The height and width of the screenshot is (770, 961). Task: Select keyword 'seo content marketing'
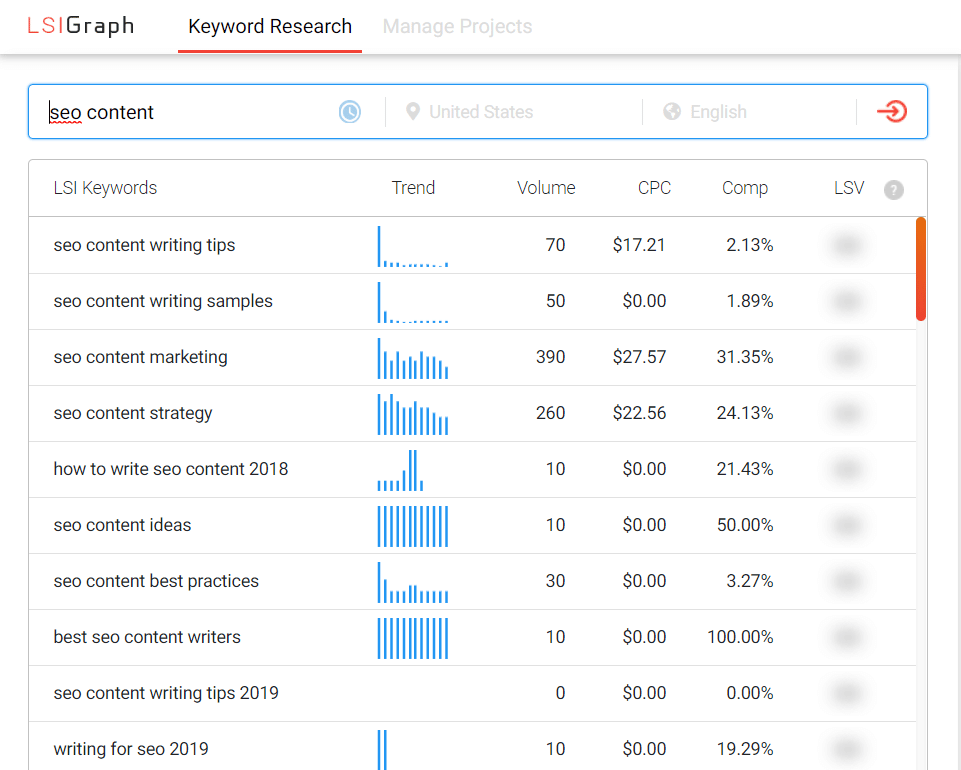coord(140,357)
